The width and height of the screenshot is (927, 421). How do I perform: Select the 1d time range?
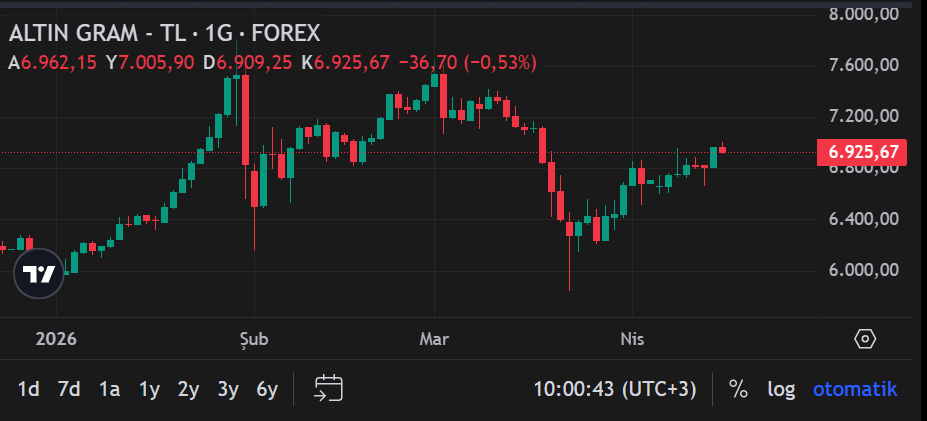(29, 389)
